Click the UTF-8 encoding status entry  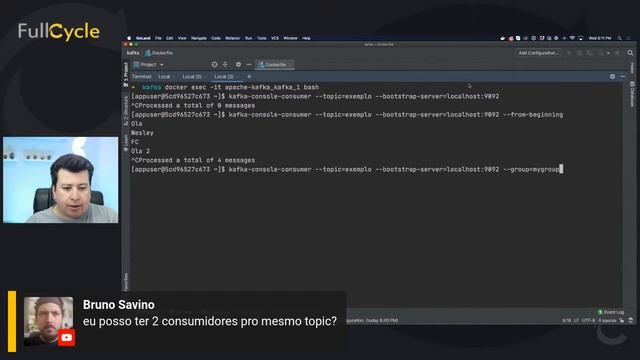coord(588,320)
